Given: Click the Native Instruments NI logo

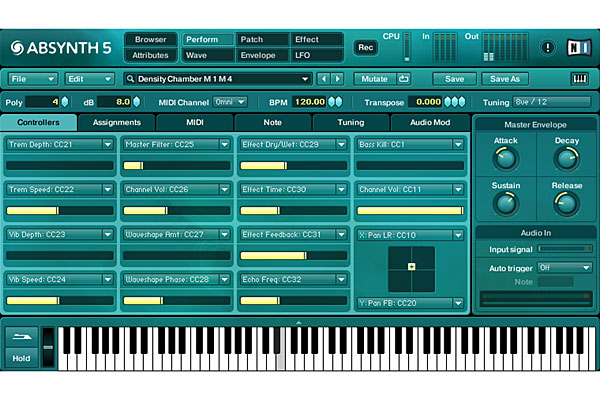Looking at the screenshot, I should point(579,47).
